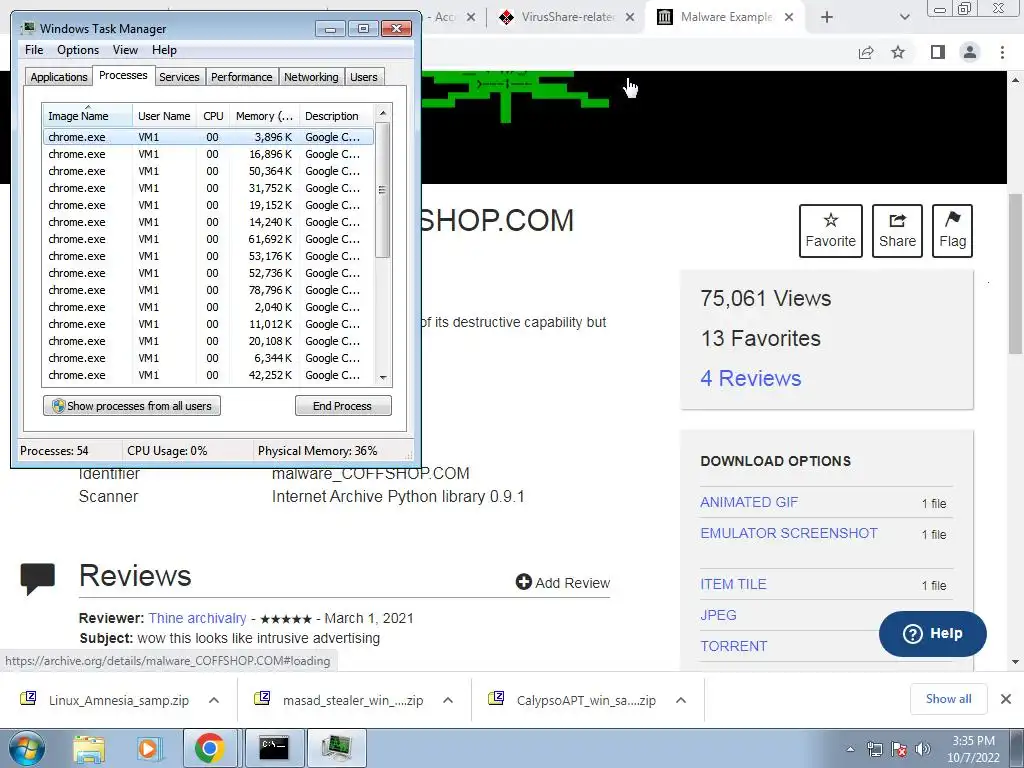
Task: Click the page scrollbar down arrow
Action: 1016,661
